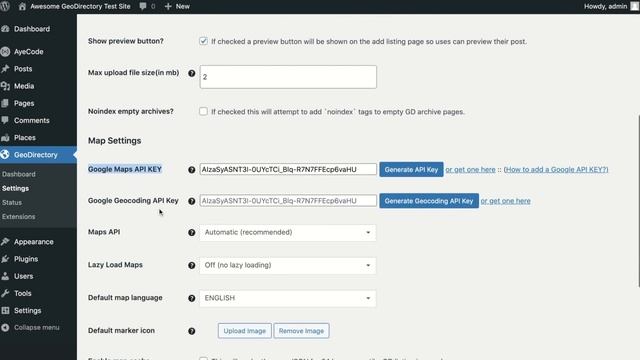Open GeoDirectory Status submenu item
The height and width of the screenshot is (360, 640).
coord(12,202)
